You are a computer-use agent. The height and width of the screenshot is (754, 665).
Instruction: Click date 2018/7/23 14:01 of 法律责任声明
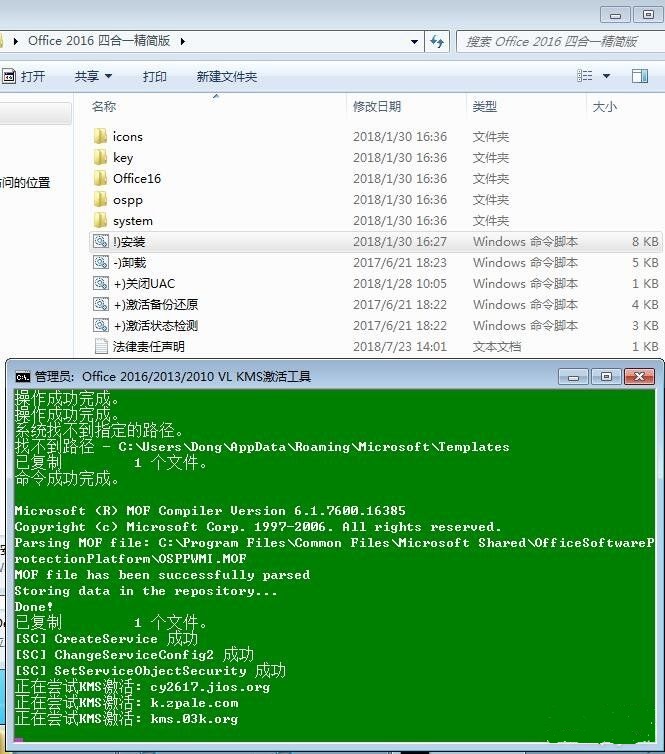[x=400, y=346]
